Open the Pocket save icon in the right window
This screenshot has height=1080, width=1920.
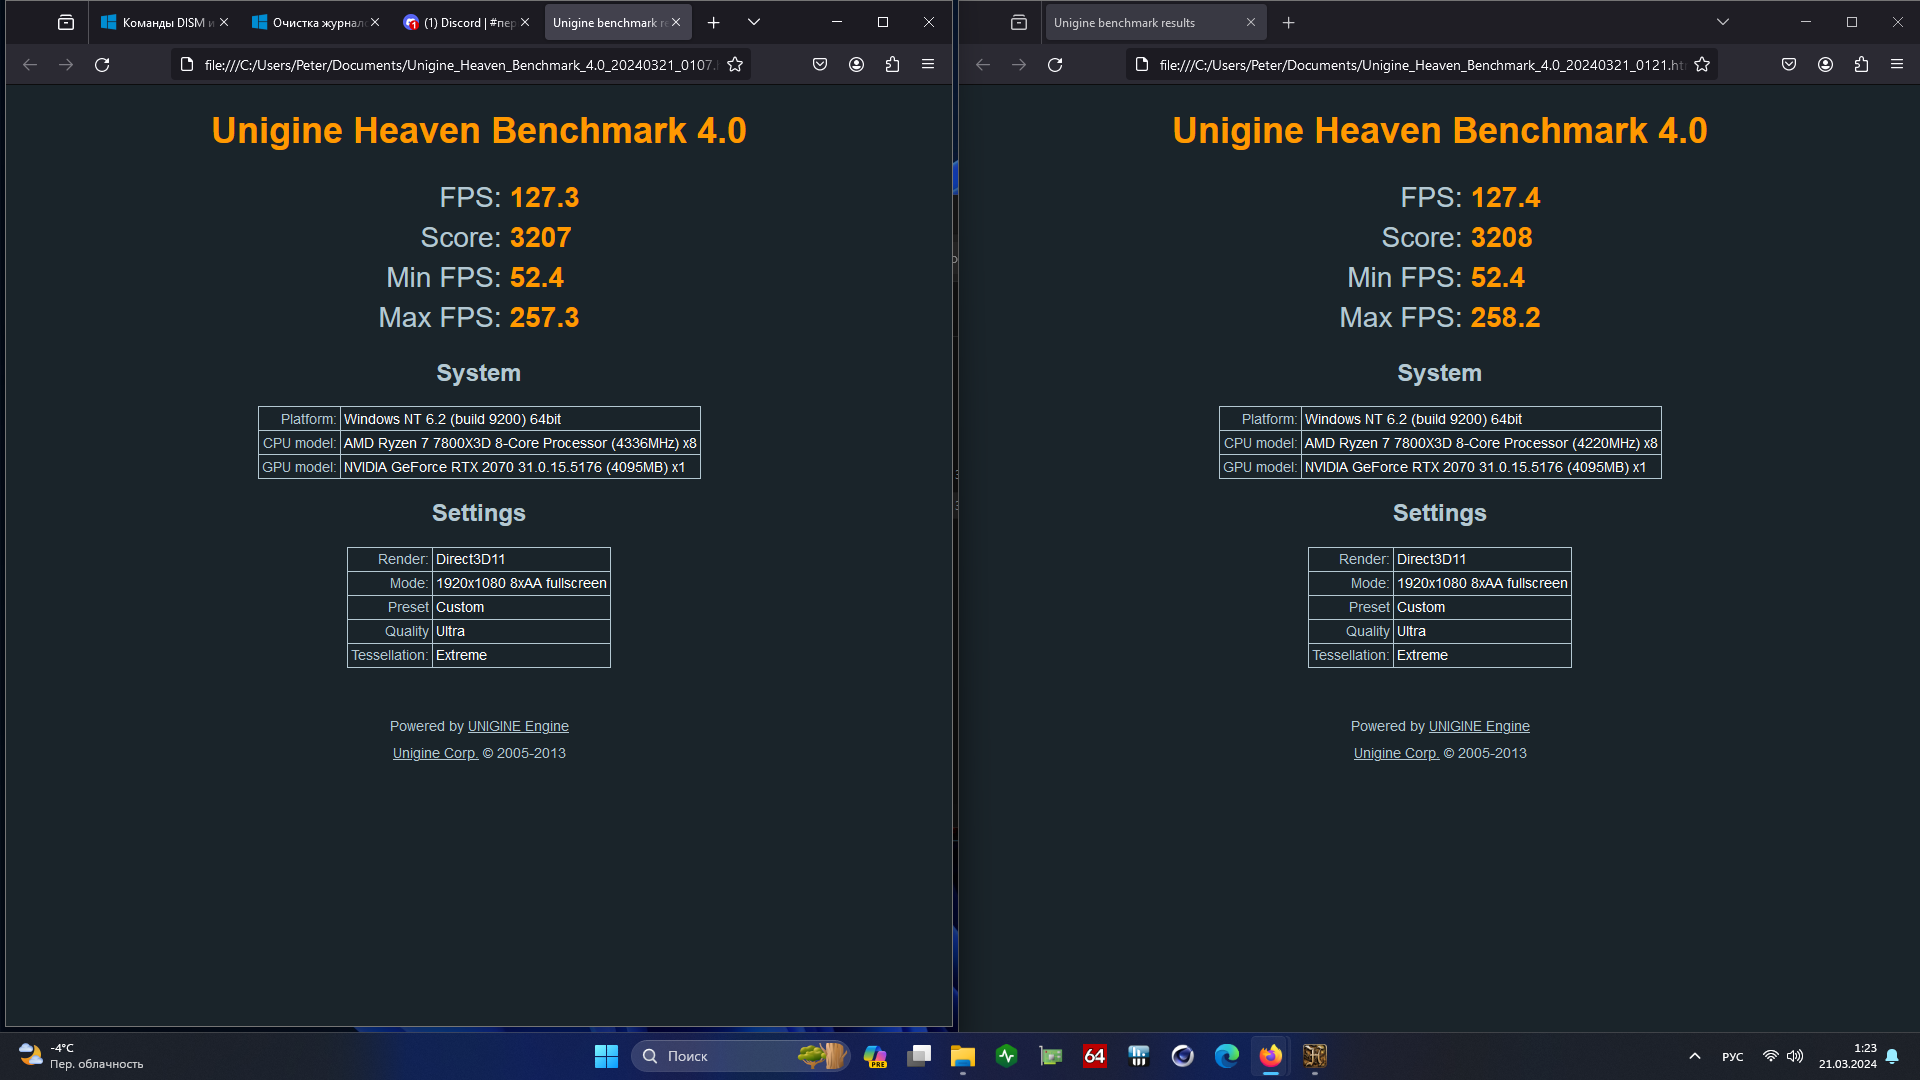coord(1789,65)
